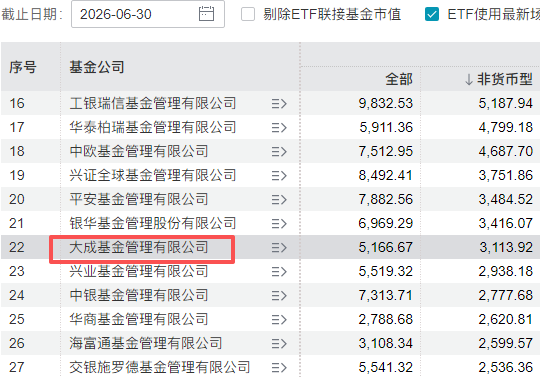Select 兴业基金管理有限公司 company name

point(139,271)
